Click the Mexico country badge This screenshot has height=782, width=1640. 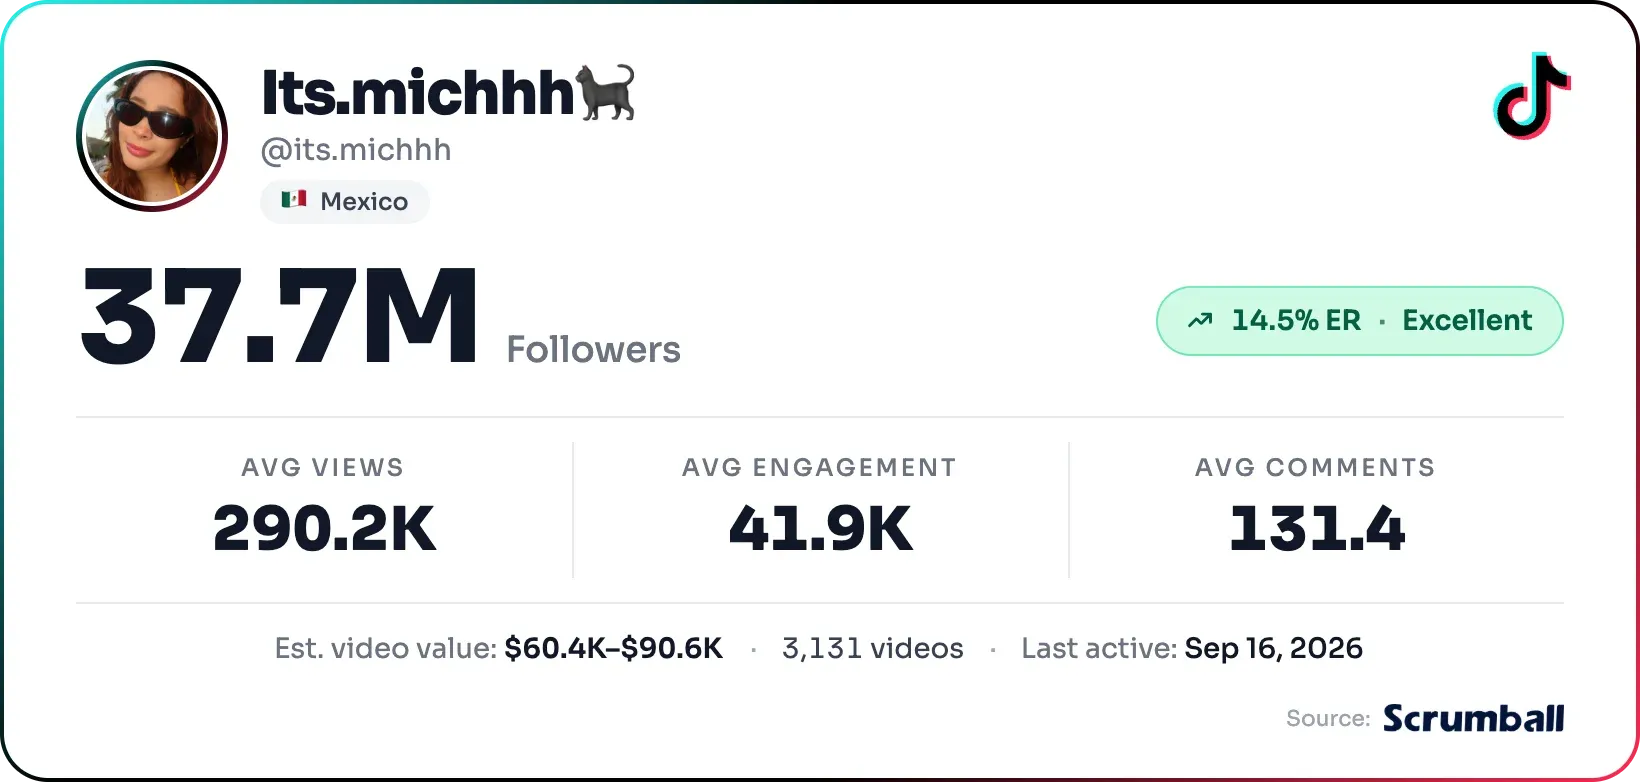point(345,202)
